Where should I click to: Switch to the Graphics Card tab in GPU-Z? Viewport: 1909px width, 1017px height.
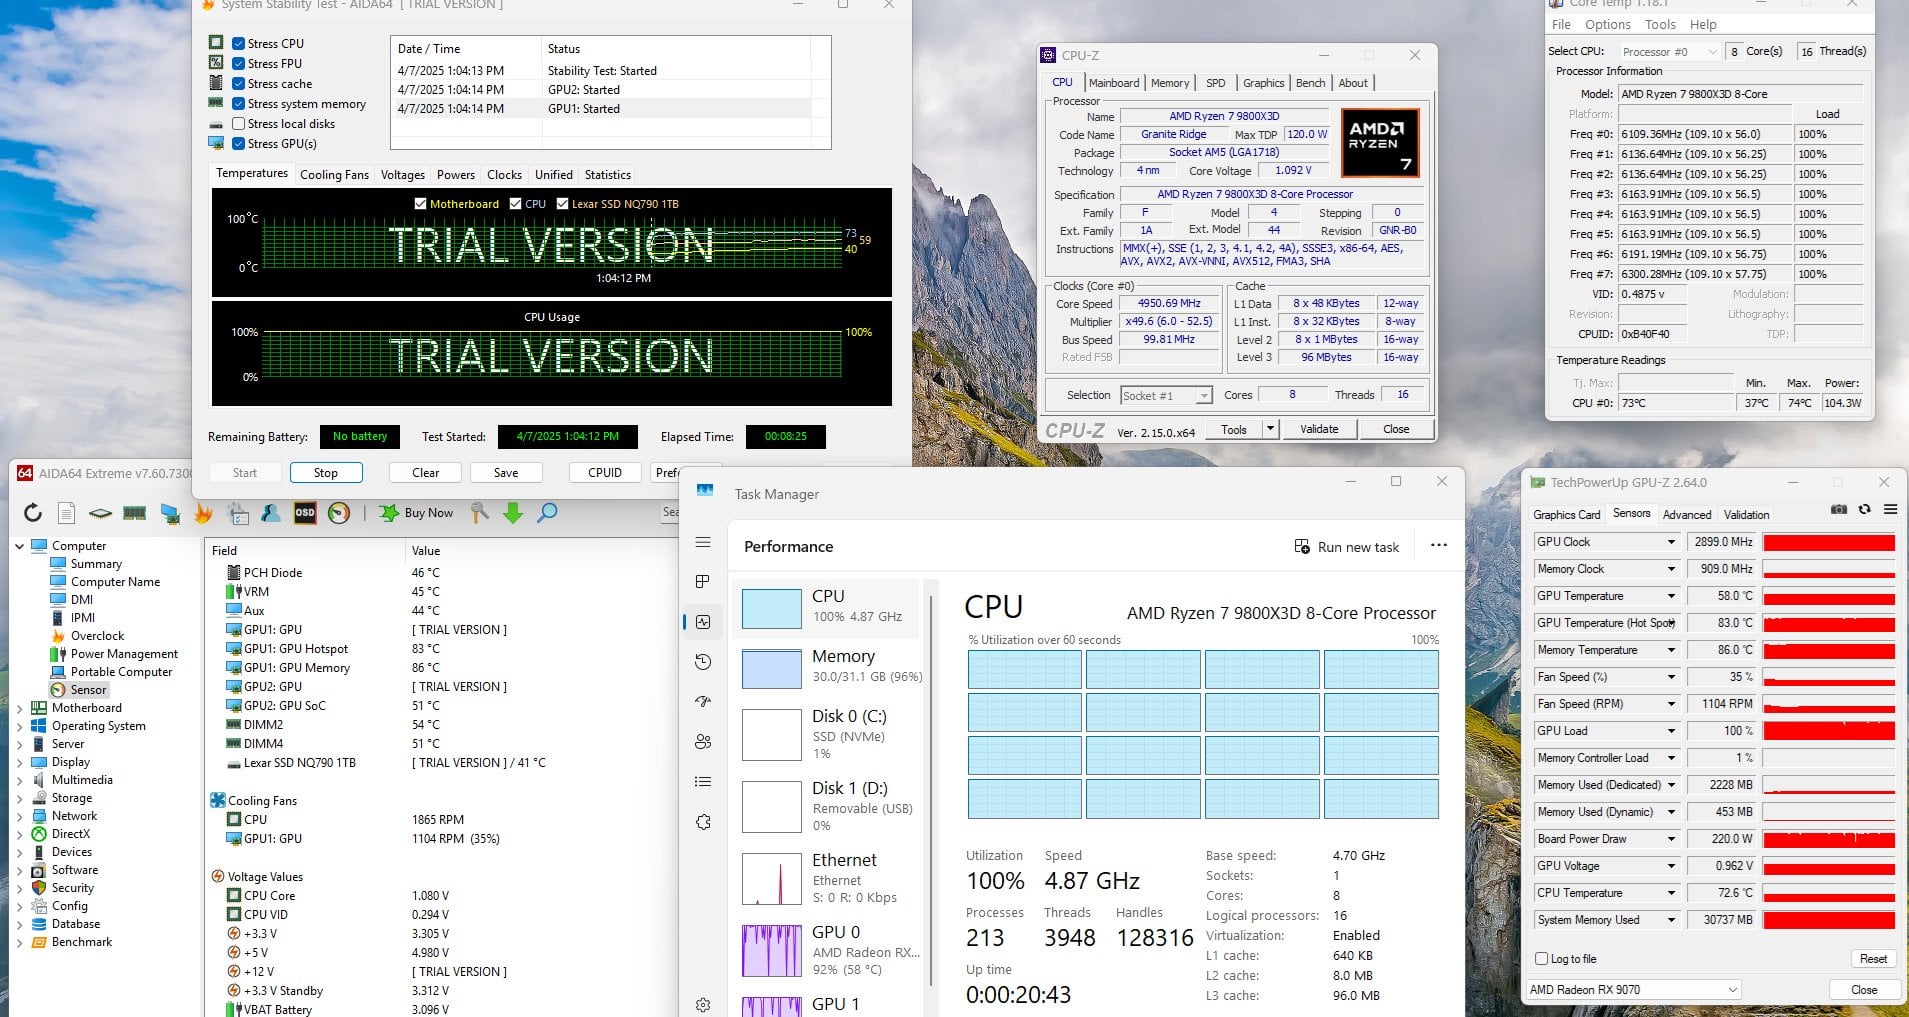click(1567, 515)
